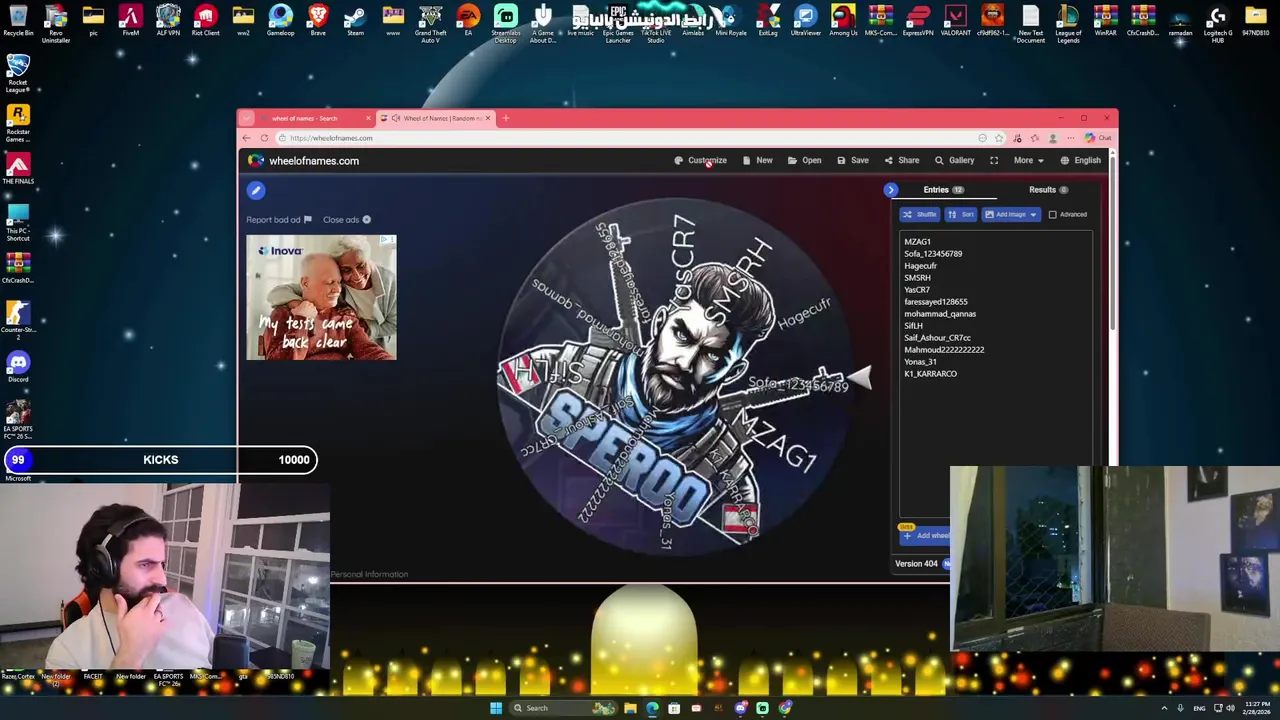The height and width of the screenshot is (720, 1280).
Task: Click entry K1_KARRARCO in the list
Action: pyautogui.click(x=930, y=374)
